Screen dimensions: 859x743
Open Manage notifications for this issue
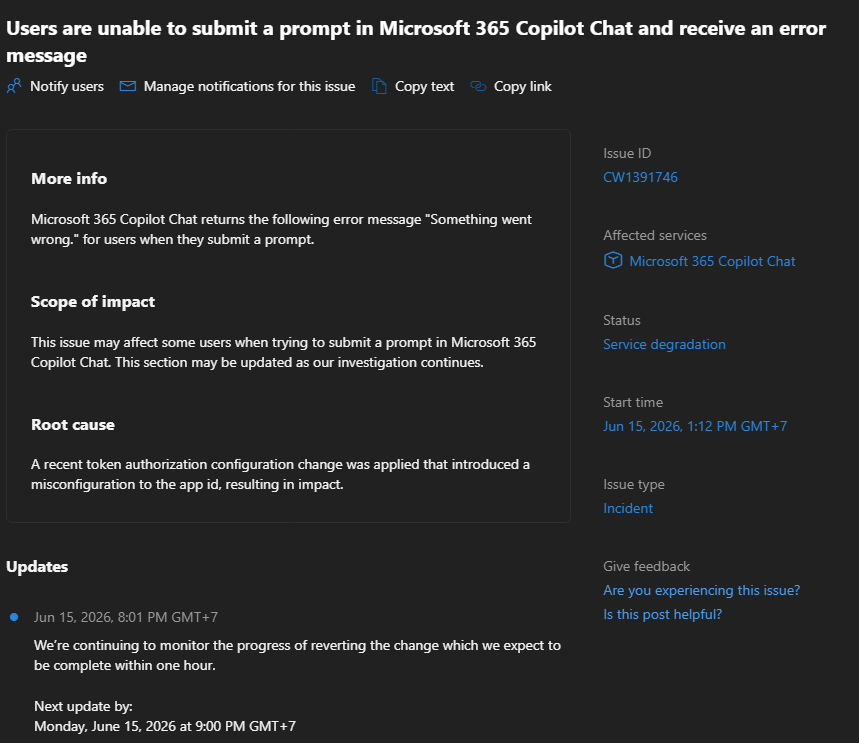click(237, 86)
